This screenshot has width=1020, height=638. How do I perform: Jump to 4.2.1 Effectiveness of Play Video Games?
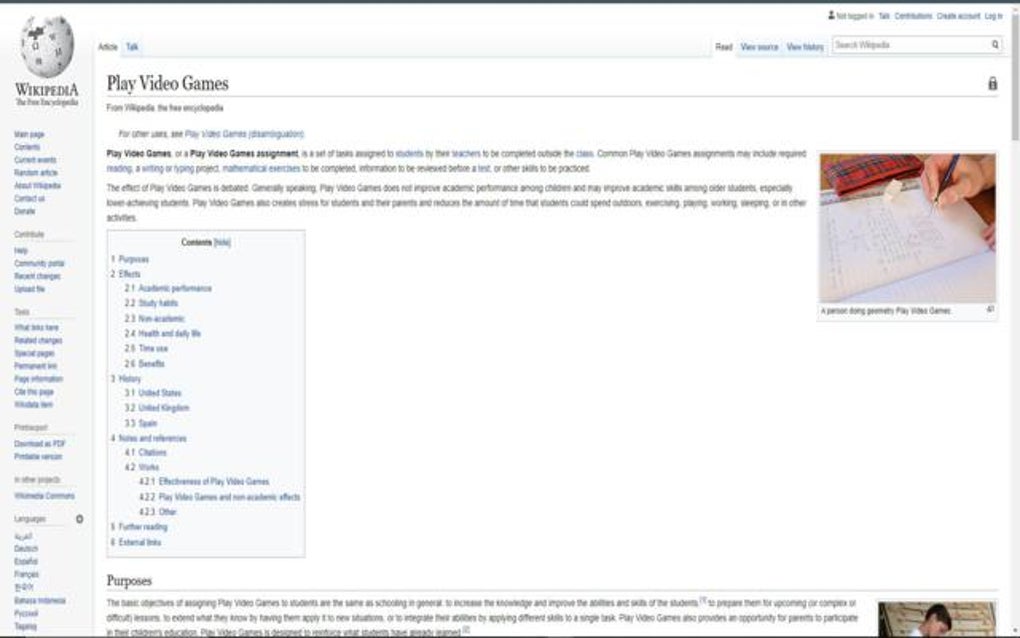pyautogui.click(x=204, y=482)
